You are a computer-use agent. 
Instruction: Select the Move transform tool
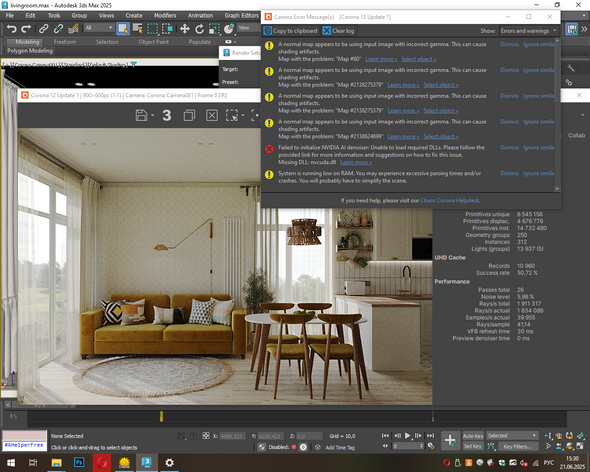click(x=184, y=29)
